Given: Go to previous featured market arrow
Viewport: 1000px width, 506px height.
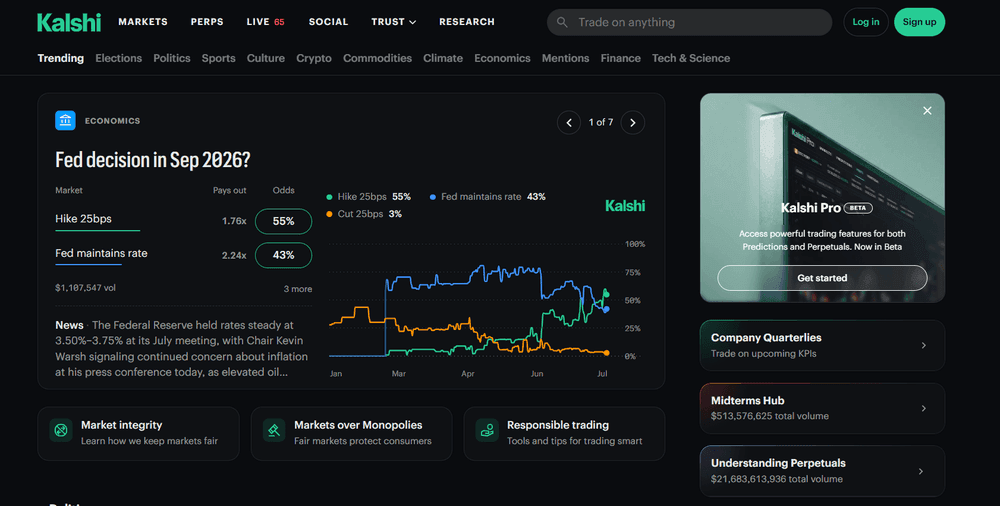Looking at the screenshot, I should 569,123.
